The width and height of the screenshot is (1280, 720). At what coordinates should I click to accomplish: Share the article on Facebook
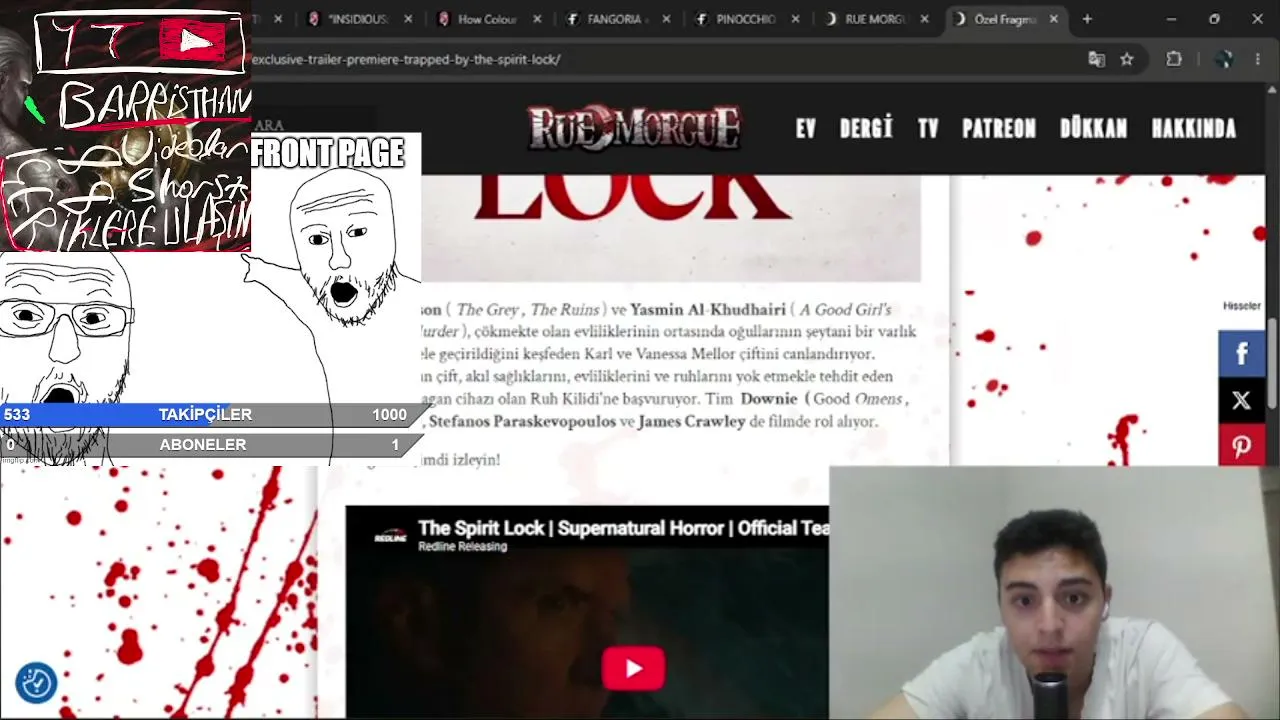(x=1242, y=353)
